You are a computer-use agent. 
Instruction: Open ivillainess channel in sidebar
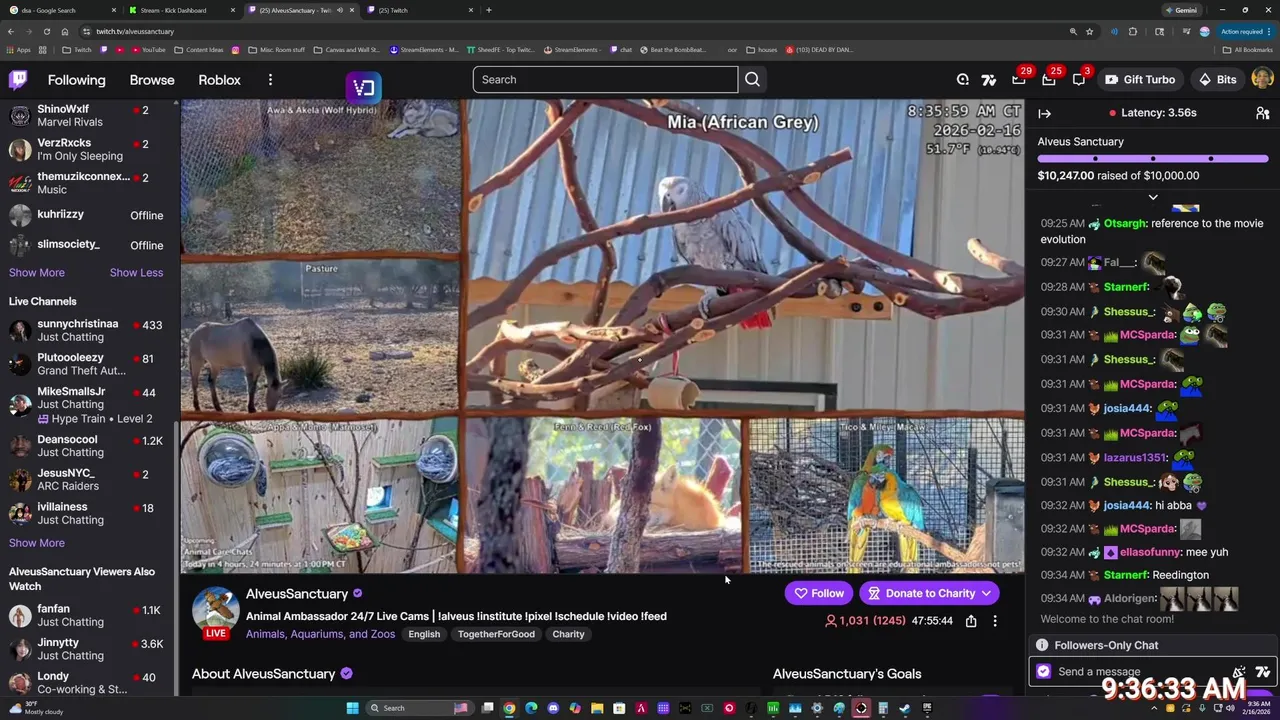pyautogui.click(x=88, y=514)
